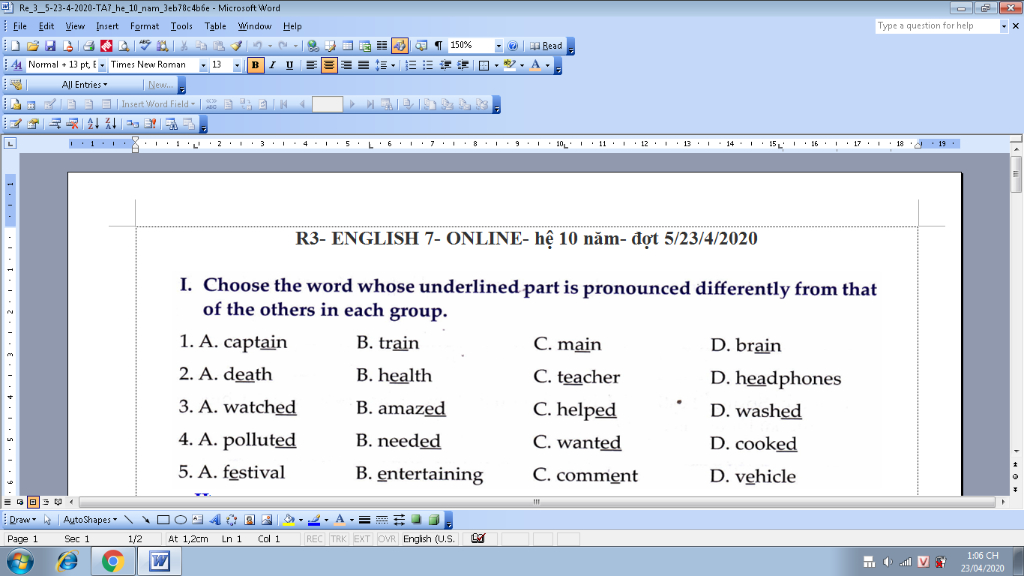Screen dimensions: 1024x576
Task: Toggle Center paragraph alignment
Action: tap(328, 65)
